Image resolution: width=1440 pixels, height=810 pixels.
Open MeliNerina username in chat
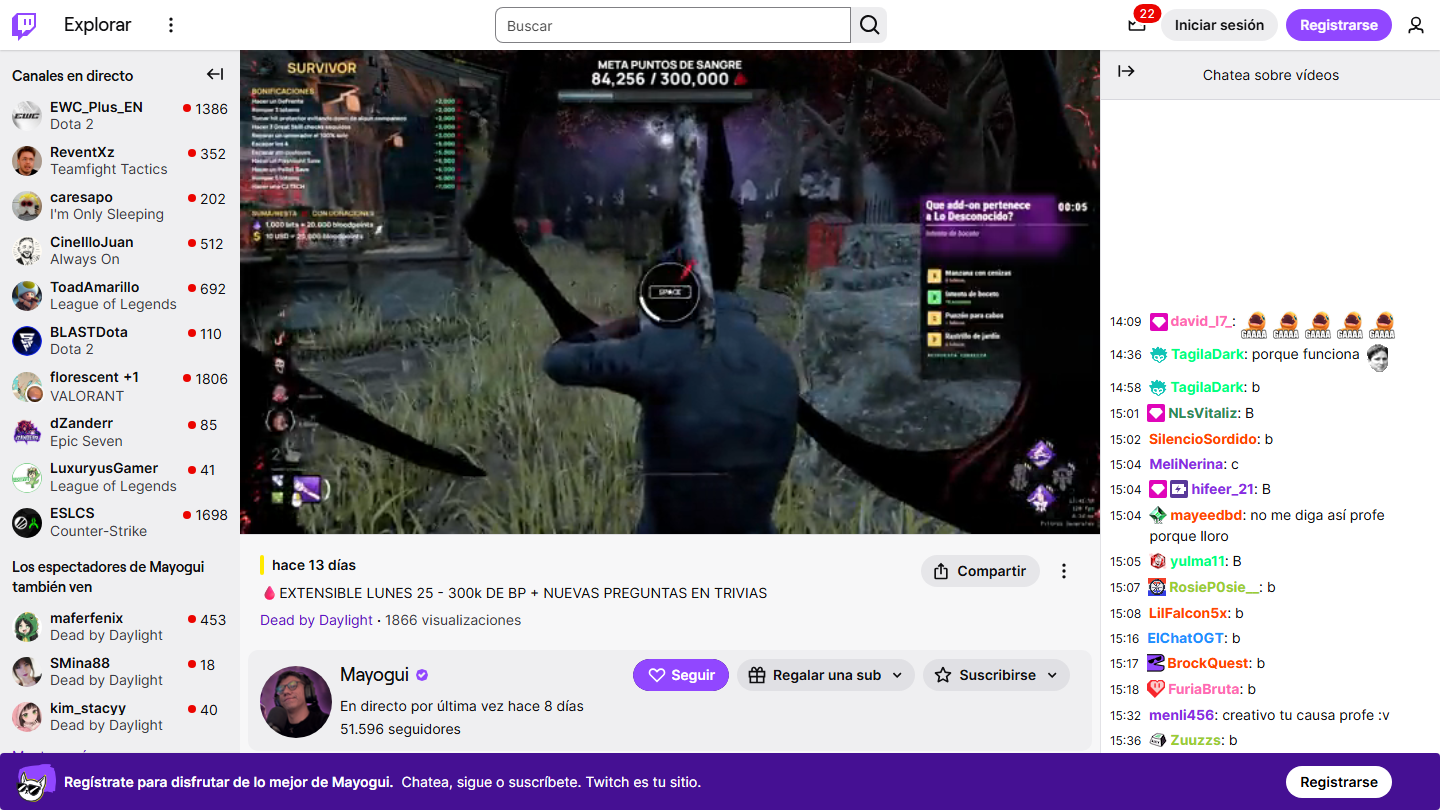click(1187, 464)
